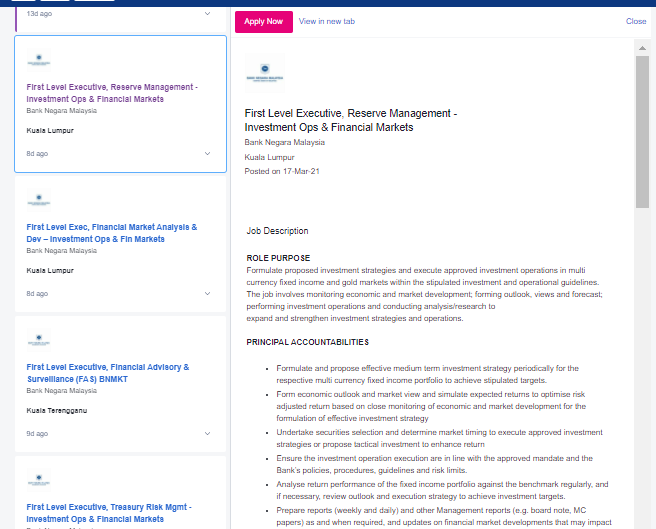Expand chevron on the 13d ago card
656x529 pixels.
(x=208, y=14)
